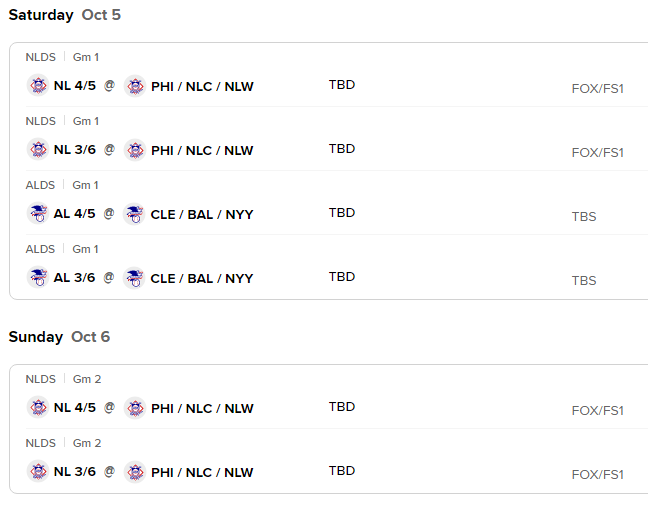648x505 pixels.
Task: Click AL logo next to CLE / BAL / NYY in AL 4/5 row
Action: (x=134, y=214)
